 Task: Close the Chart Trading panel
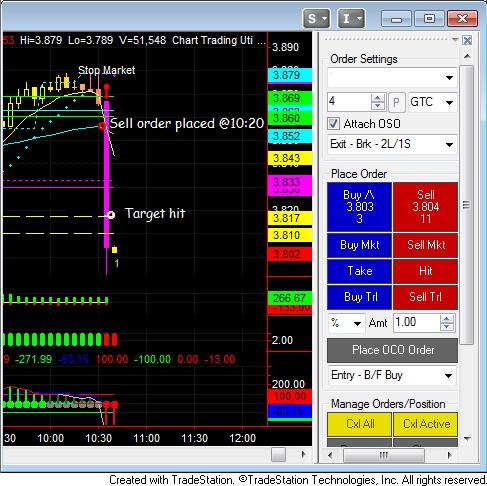tap(467, 41)
